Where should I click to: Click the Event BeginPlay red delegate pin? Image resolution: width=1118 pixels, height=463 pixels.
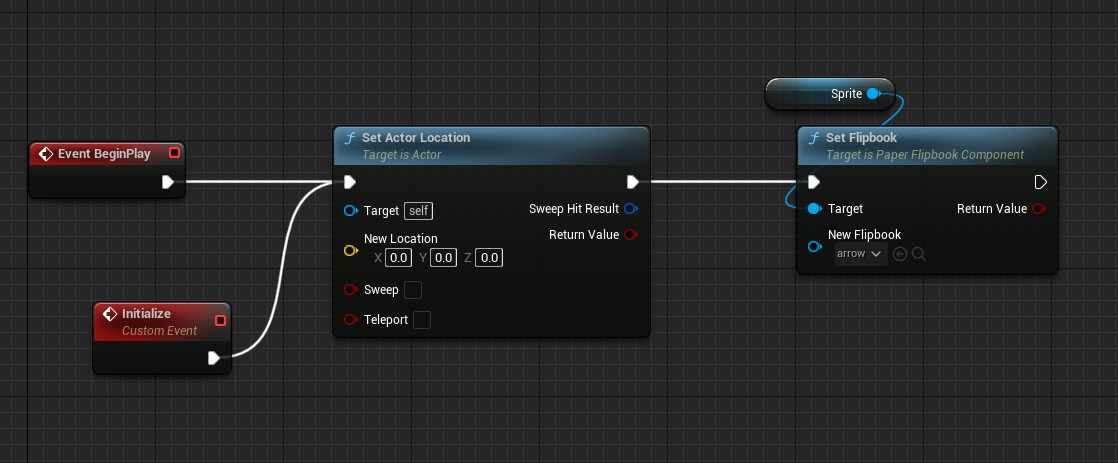pyautogui.click(x=175, y=153)
